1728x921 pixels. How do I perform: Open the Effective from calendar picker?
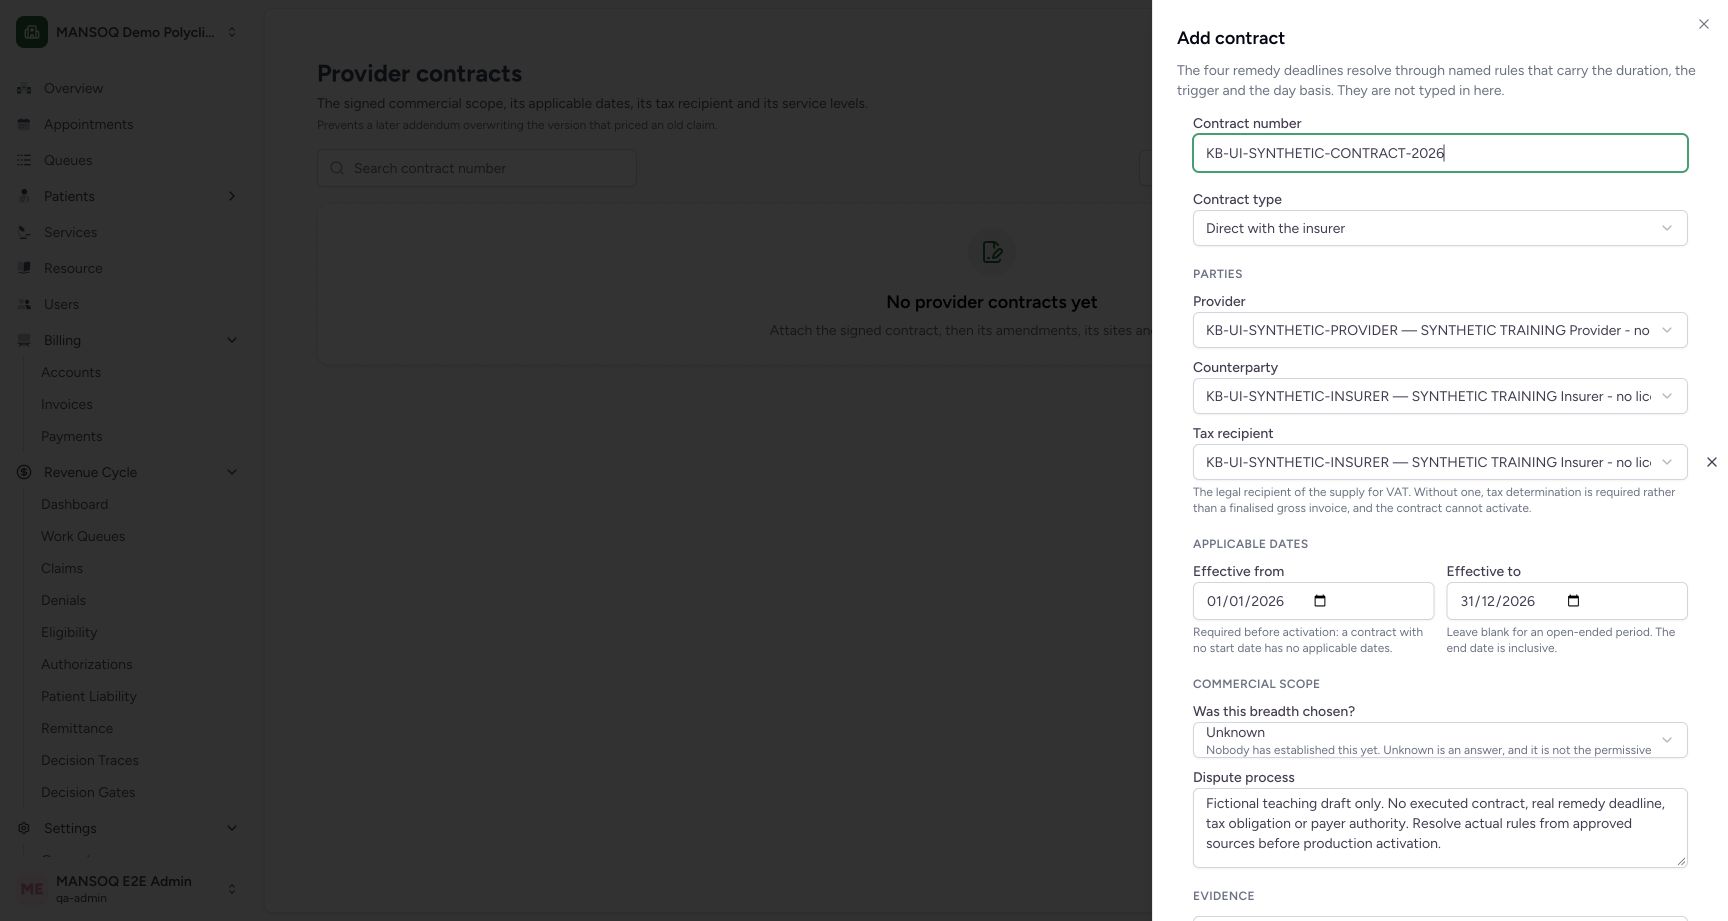pyautogui.click(x=1320, y=601)
